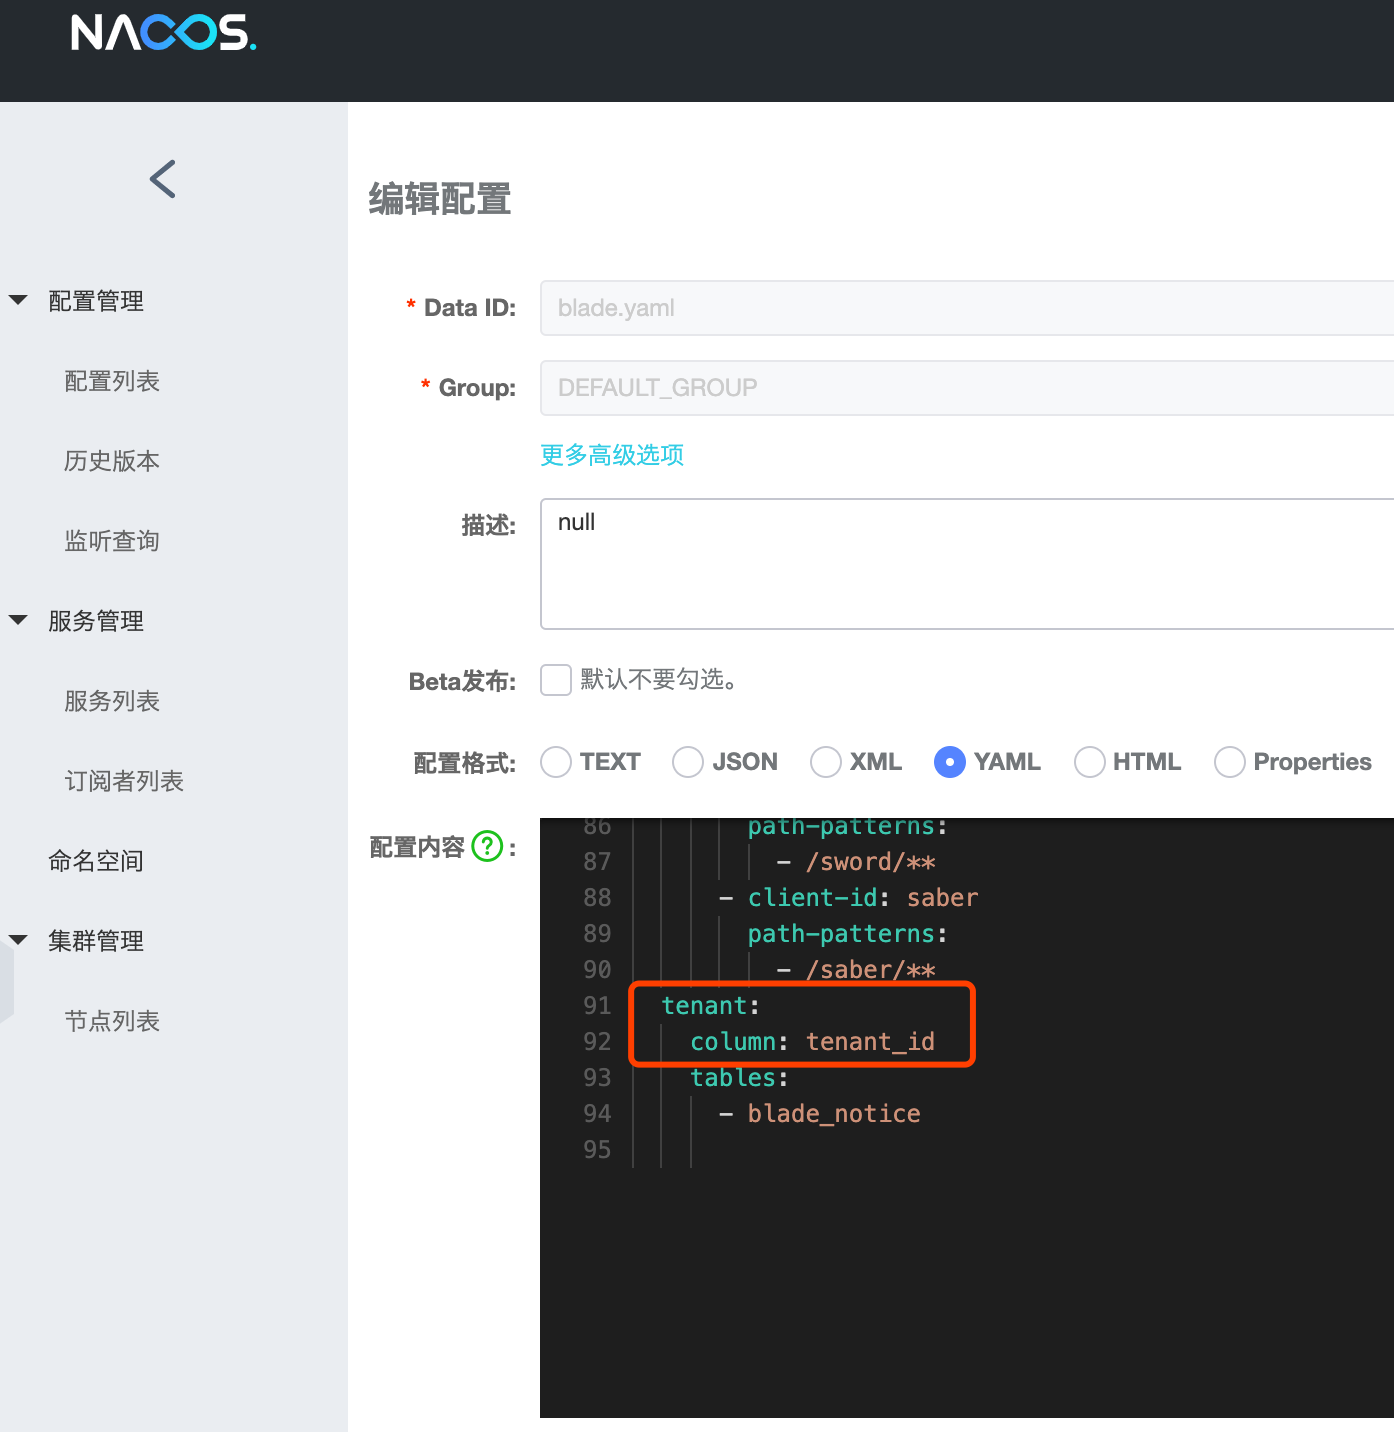Click 'column:' key on line 92
Screen dimensions: 1394x1432
739,1041
